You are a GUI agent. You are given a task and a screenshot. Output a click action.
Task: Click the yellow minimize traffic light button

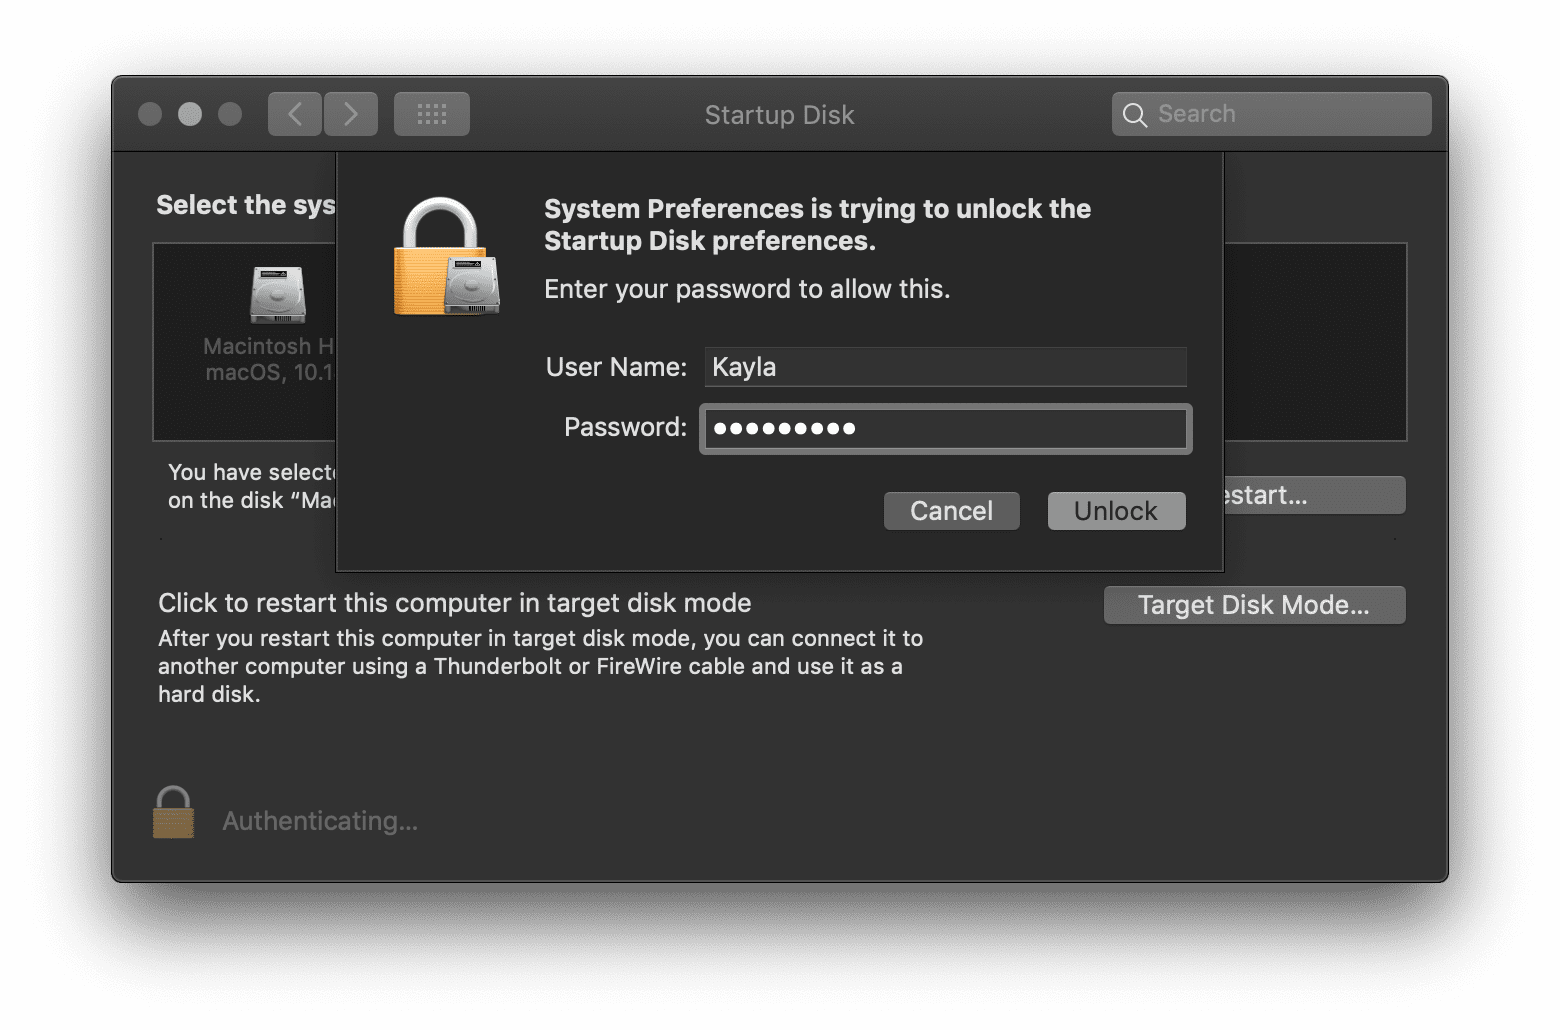point(190,114)
